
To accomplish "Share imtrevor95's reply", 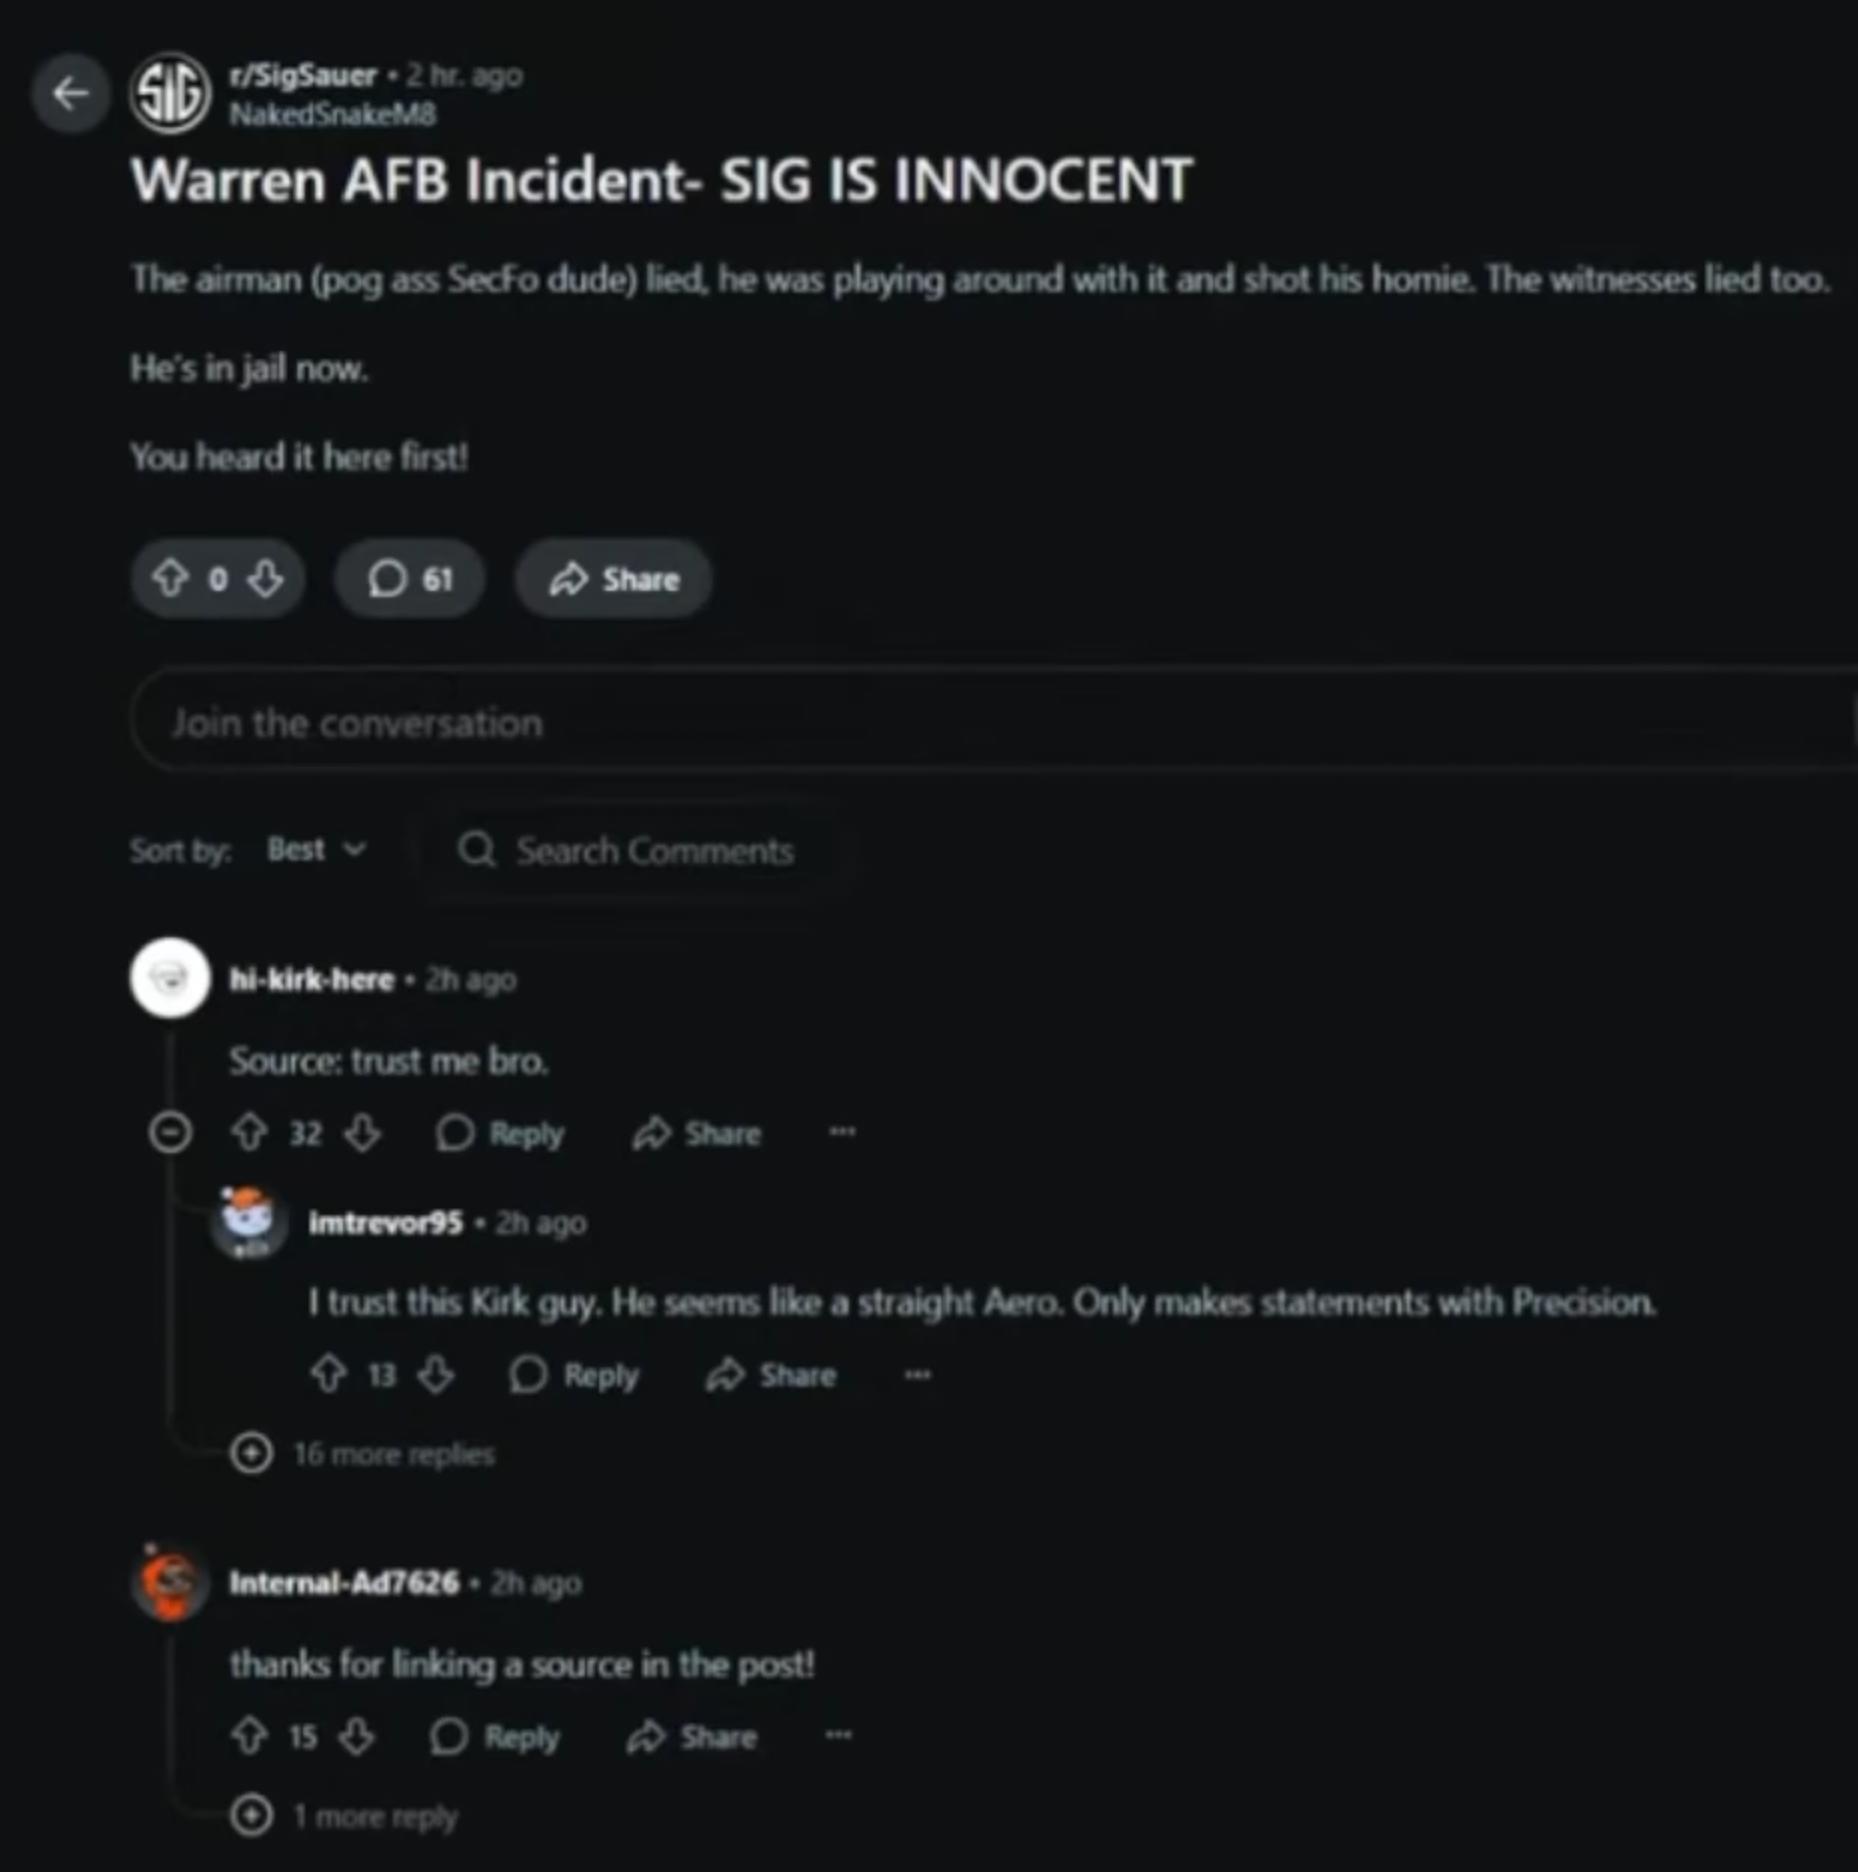I will pos(771,1375).
